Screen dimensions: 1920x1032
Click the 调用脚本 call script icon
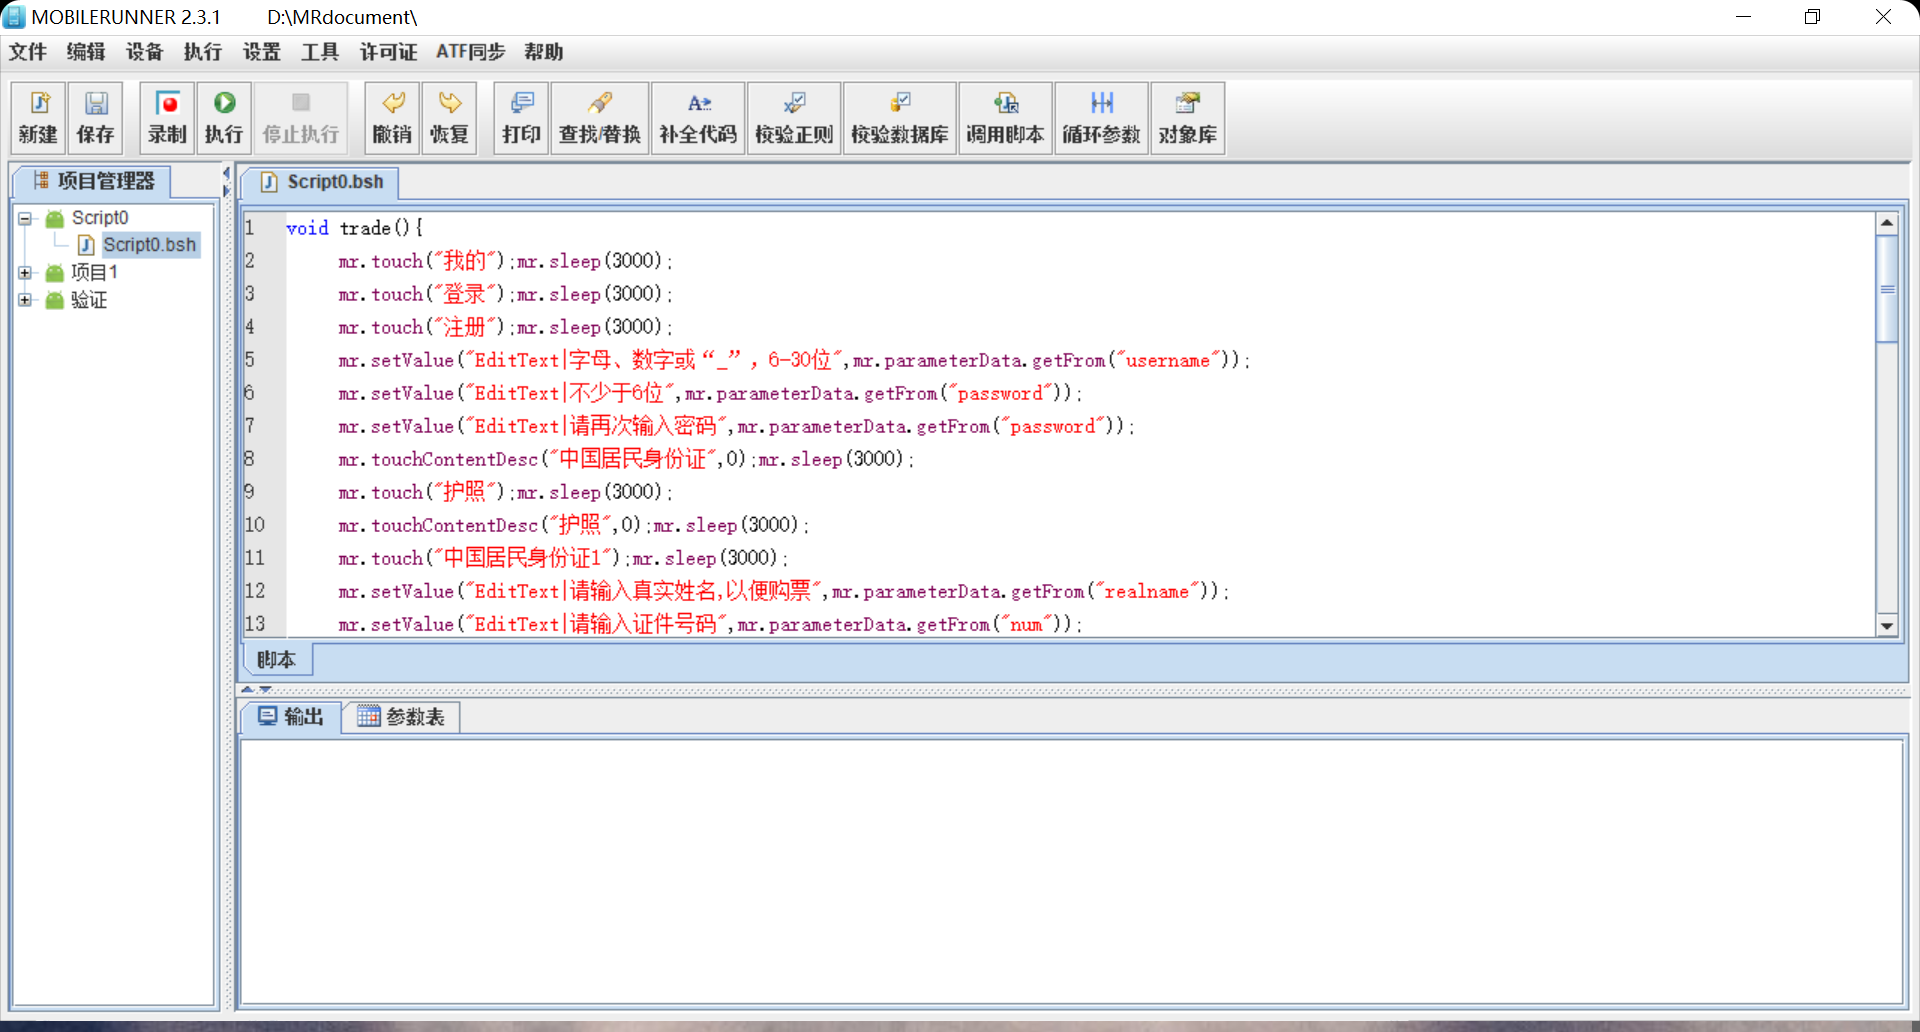click(1005, 118)
